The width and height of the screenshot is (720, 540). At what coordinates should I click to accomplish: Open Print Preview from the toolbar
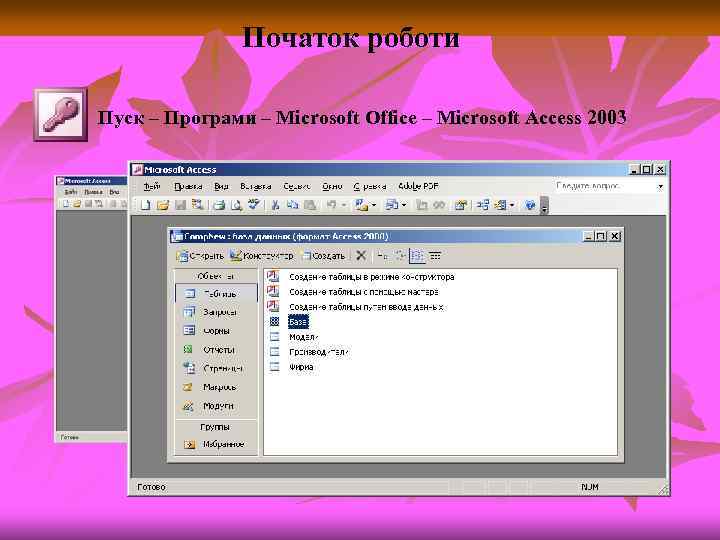(x=236, y=205)
